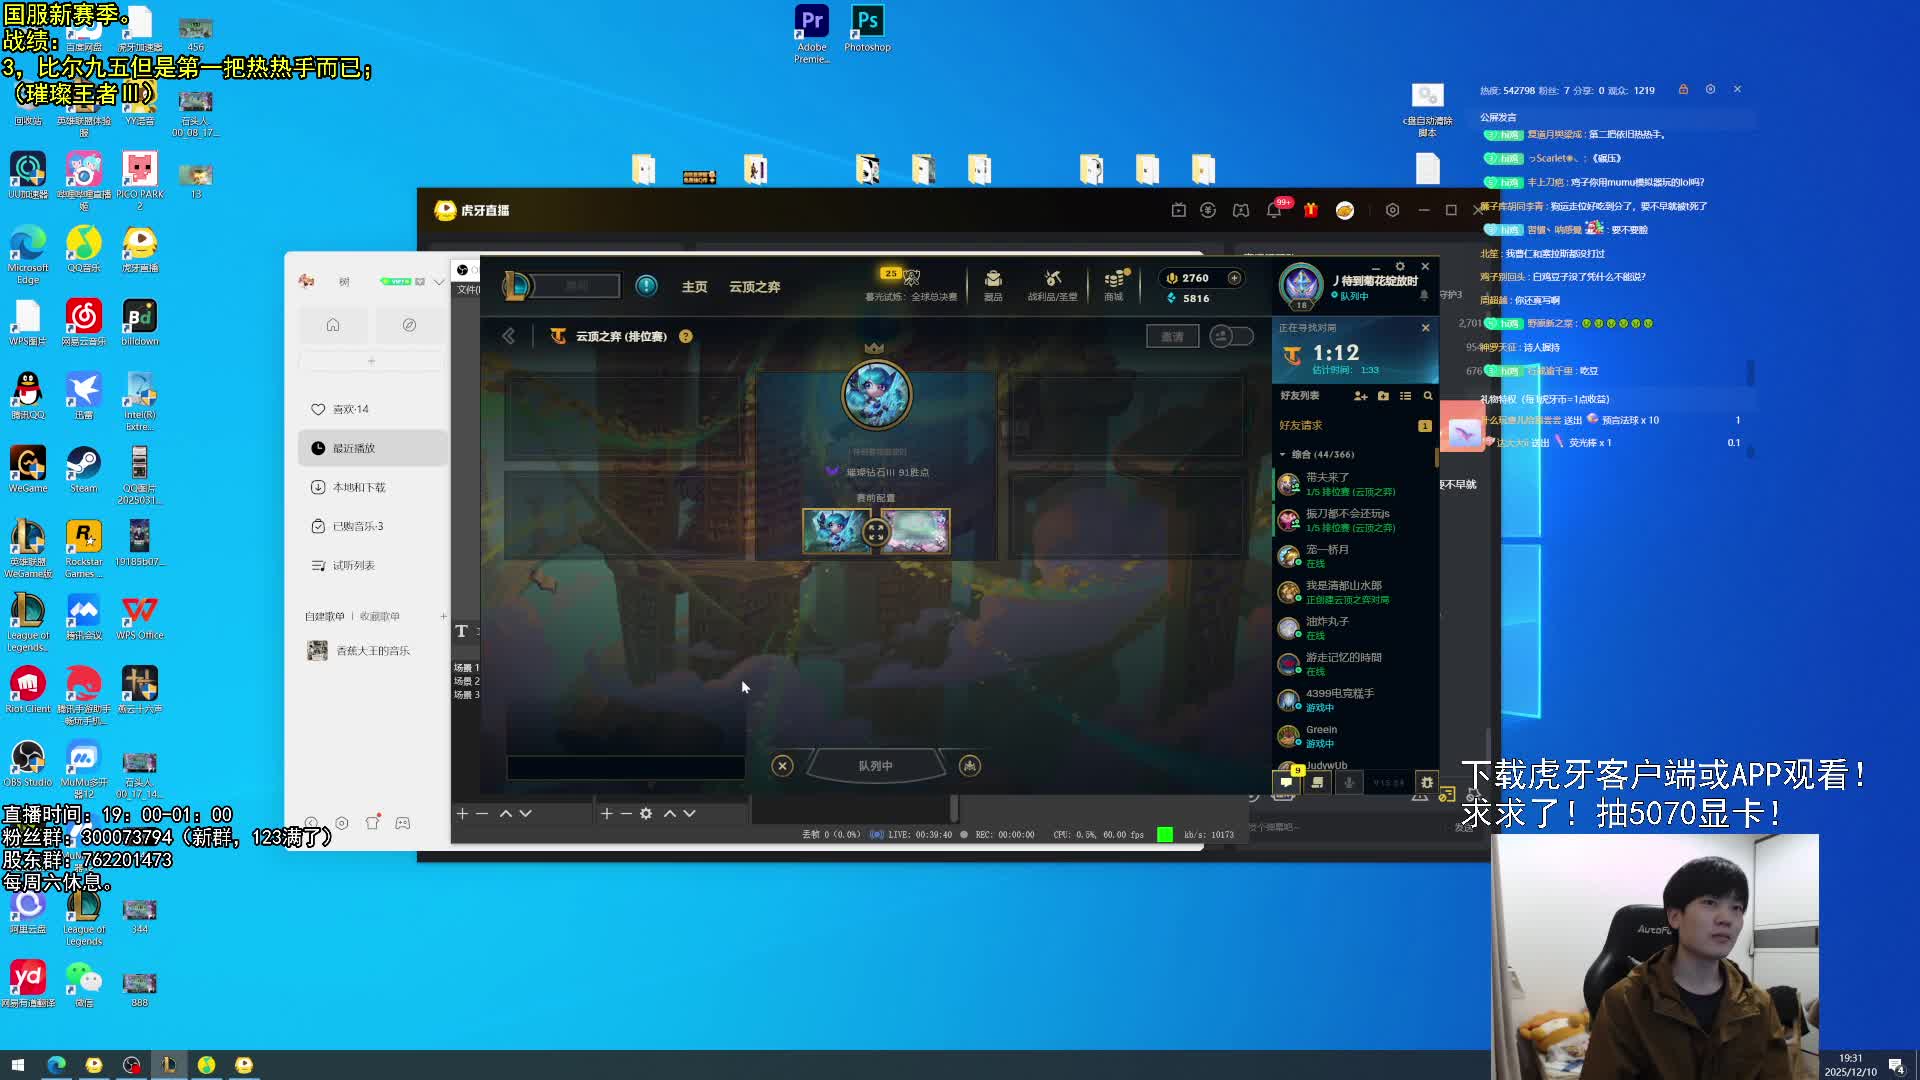Click the add friend icon
Viewport: 1920px width, 1080px height.
pyautogui.click(x=1360, y=396)
